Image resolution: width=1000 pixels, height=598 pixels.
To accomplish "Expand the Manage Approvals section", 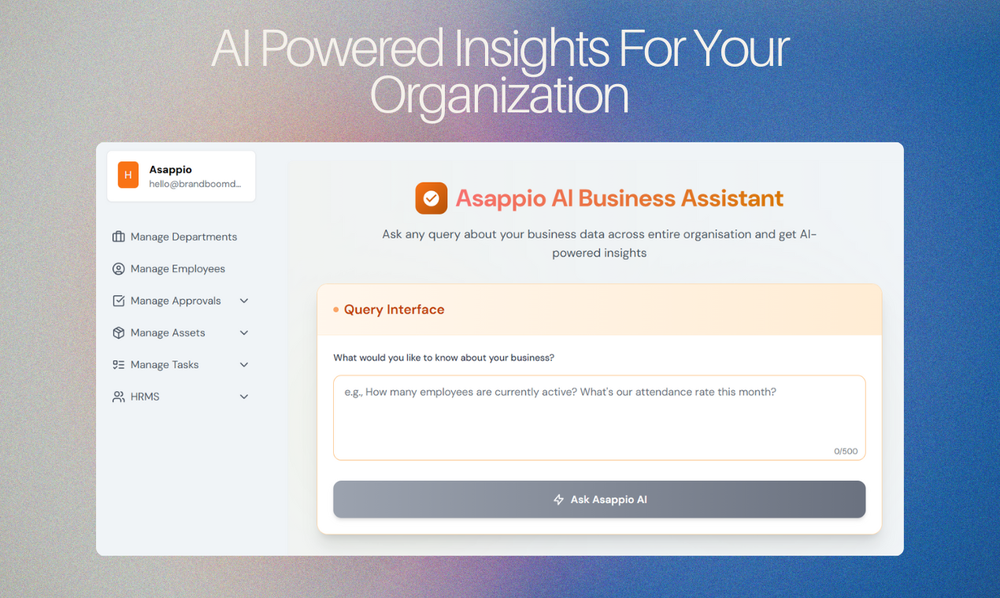I will (x=244, y=300).
